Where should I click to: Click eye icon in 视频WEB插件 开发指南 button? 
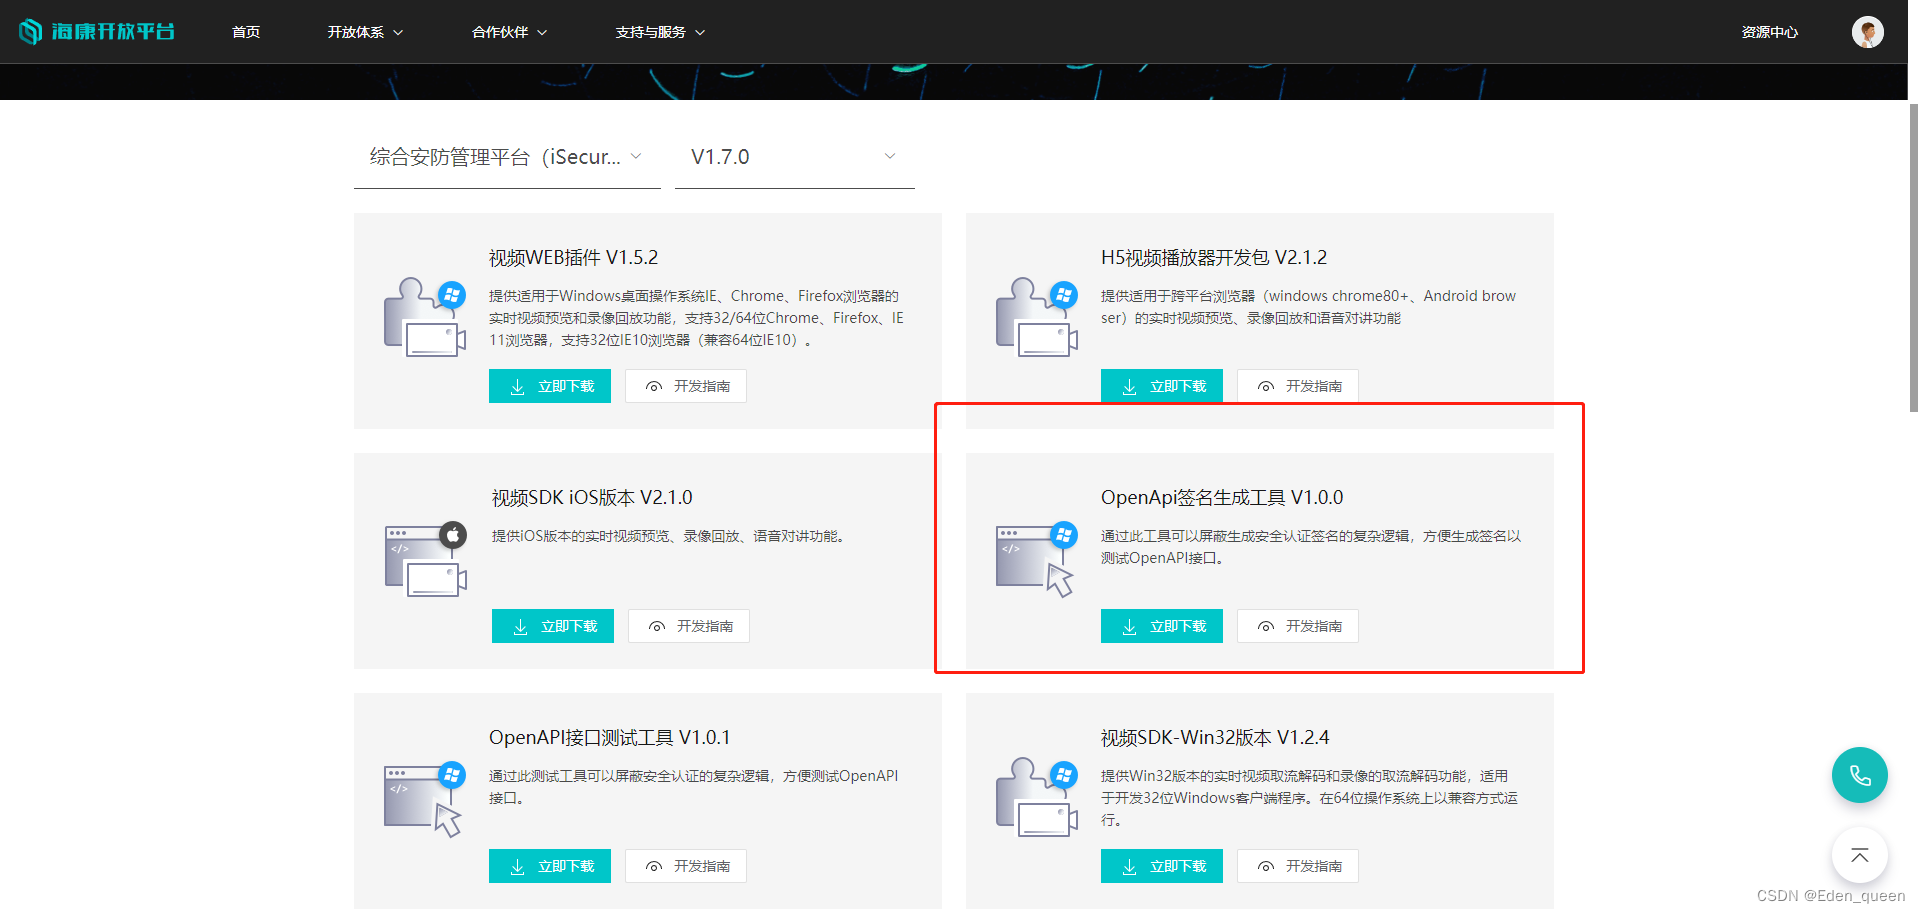[654, 387]
